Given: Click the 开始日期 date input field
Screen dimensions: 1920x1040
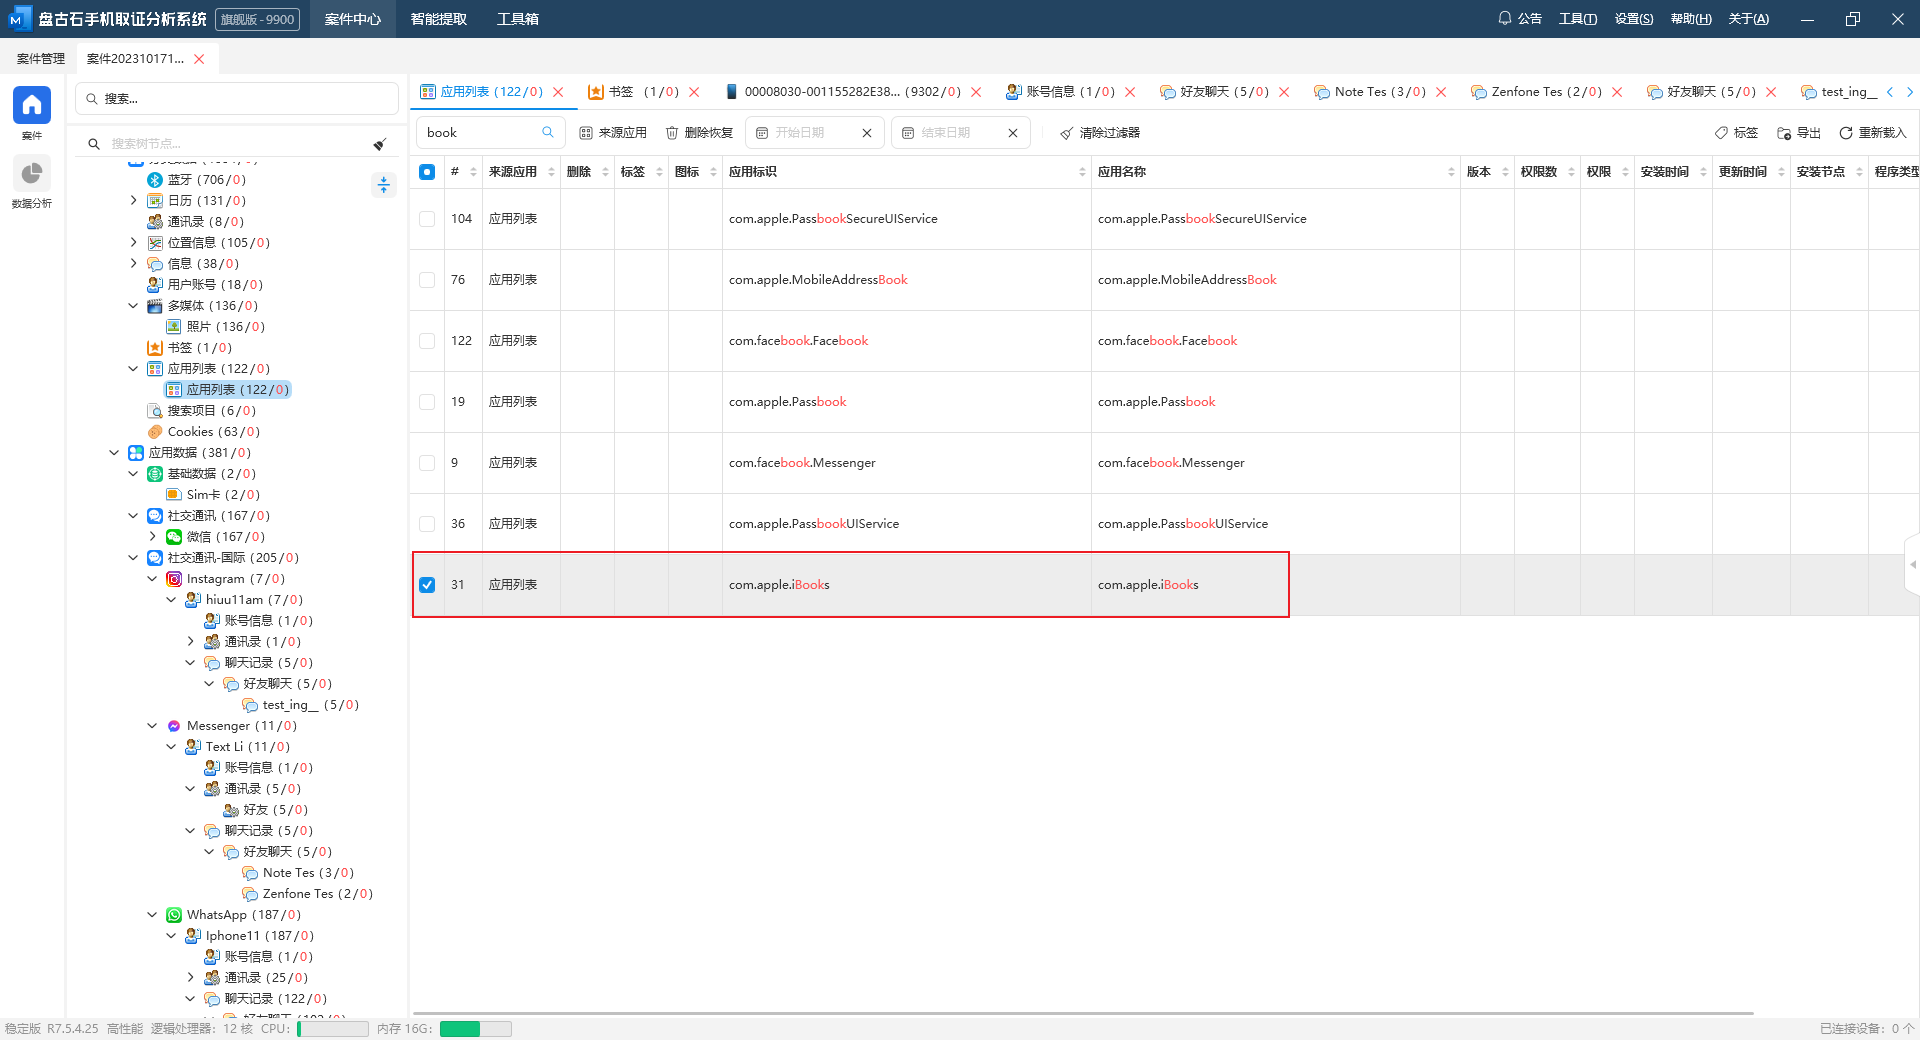Looking at the screenshot, I should (x=808, y=133).
